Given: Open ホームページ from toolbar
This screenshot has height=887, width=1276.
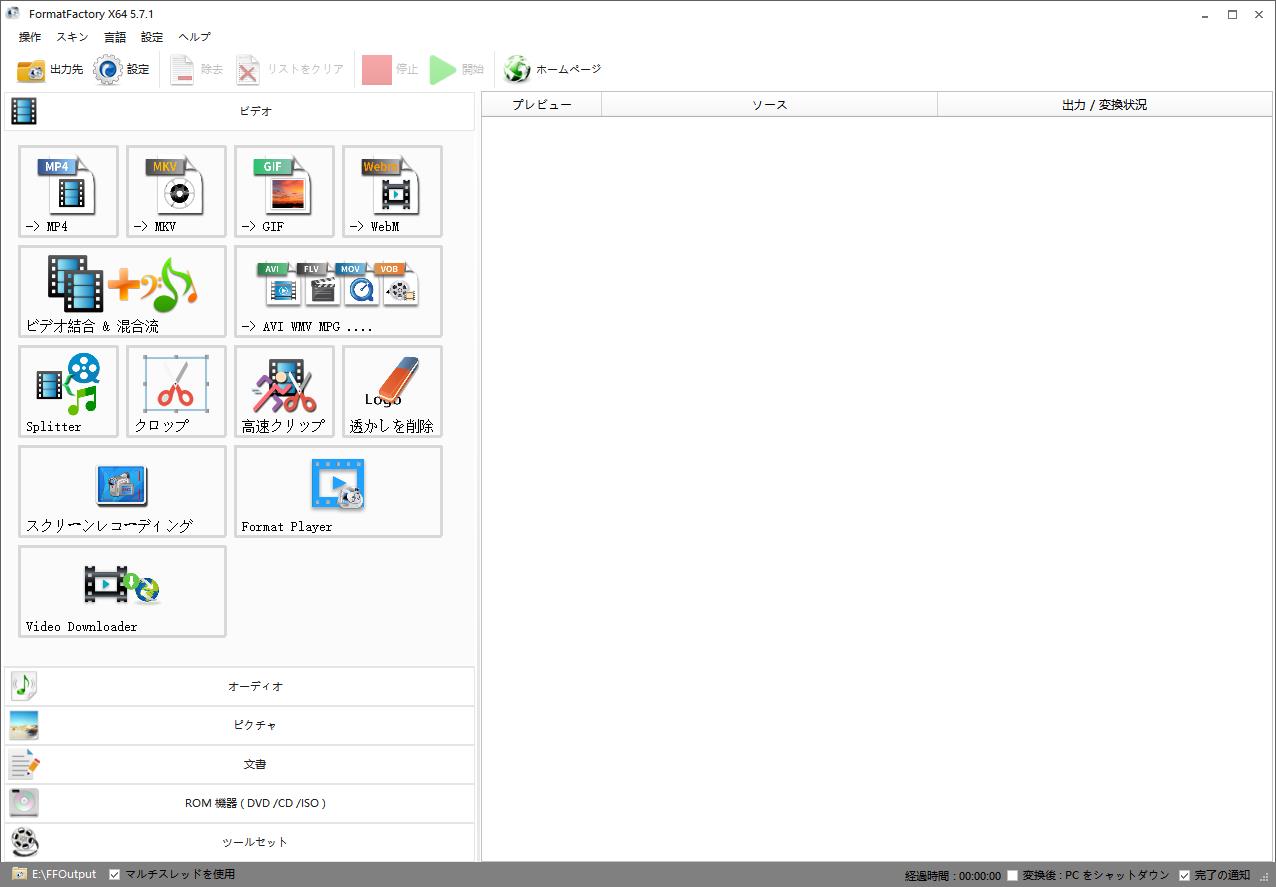Looking at the screenshot, I should (553, 70).
